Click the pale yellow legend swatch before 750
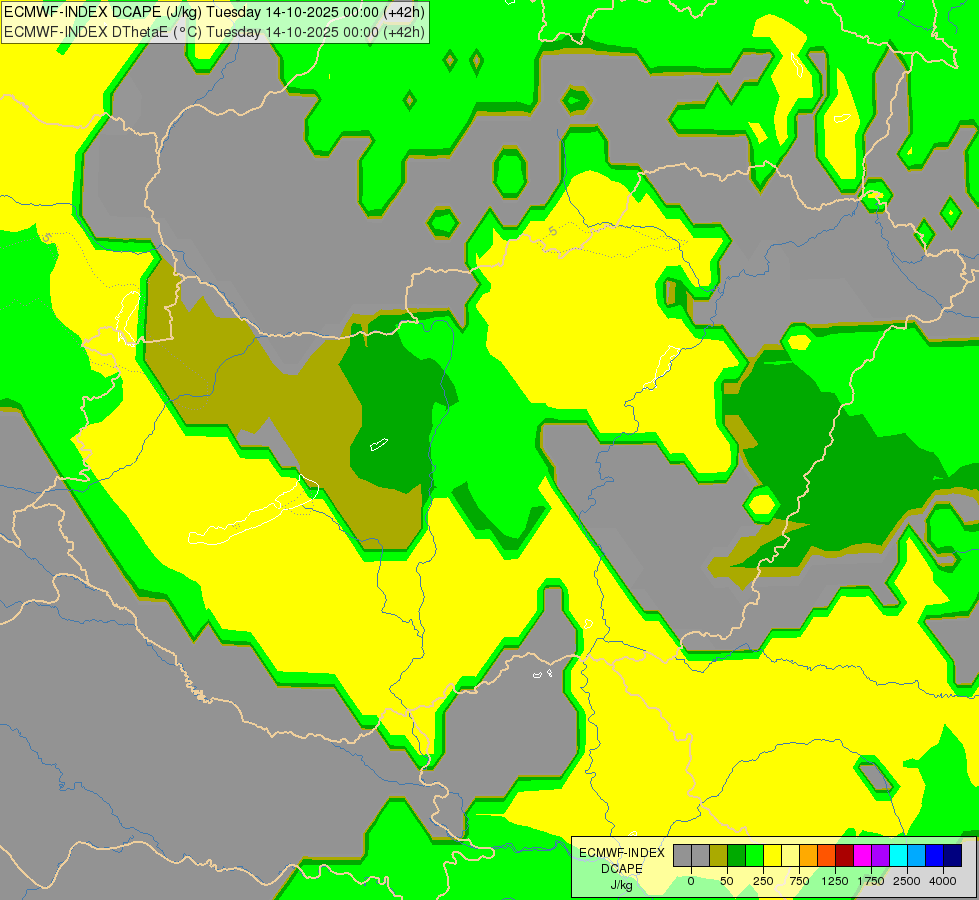The image size is (979, 900). pos(790,855)
